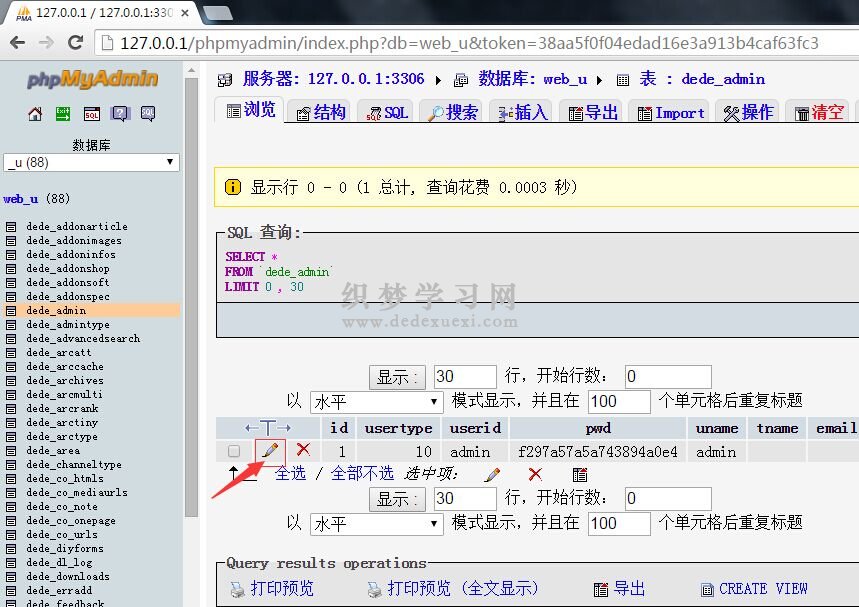Screen dimensions: 859x607
Task: Click the green exit/logout icon
Action: (63, 114)
